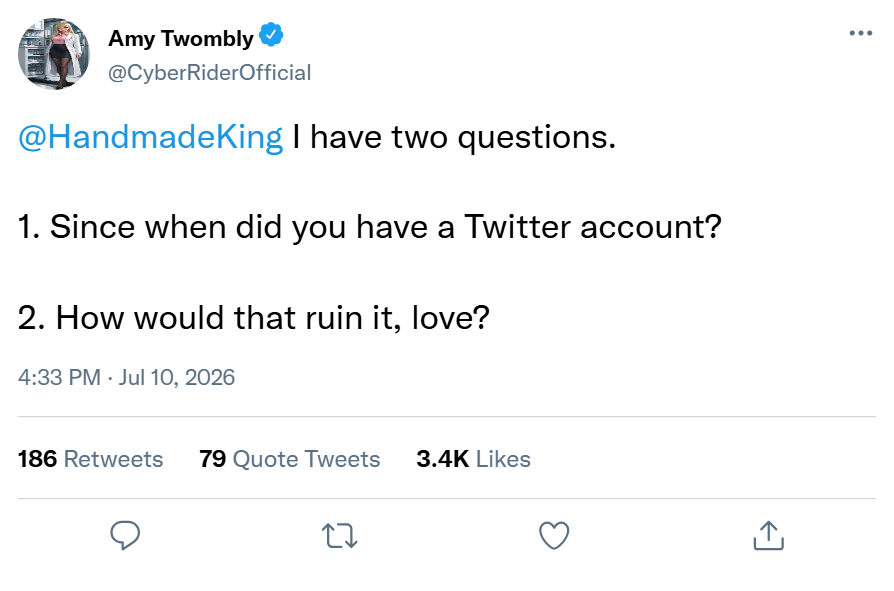Show the 3.4K Likes list
Viewport: 894px width, 591px height.
(x=473, y=459)
